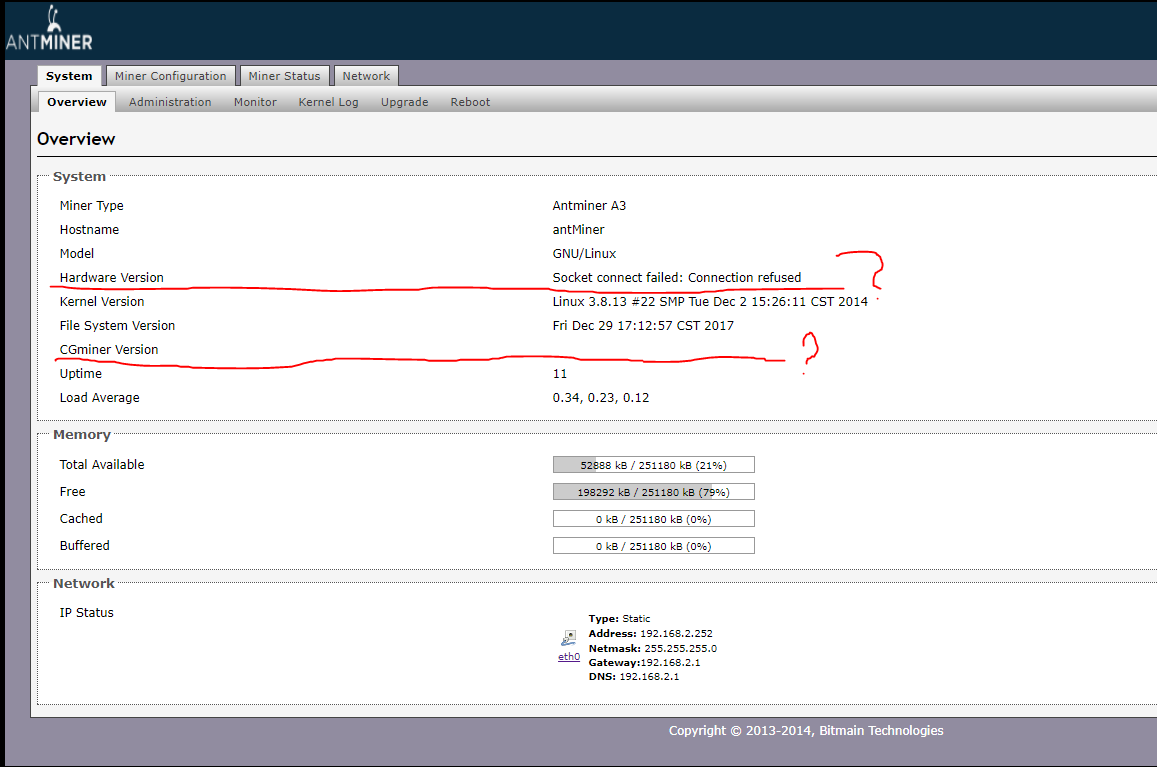Open the Miner Status tab
Screen dimensions: 1157x767
(x=284, y=76)
